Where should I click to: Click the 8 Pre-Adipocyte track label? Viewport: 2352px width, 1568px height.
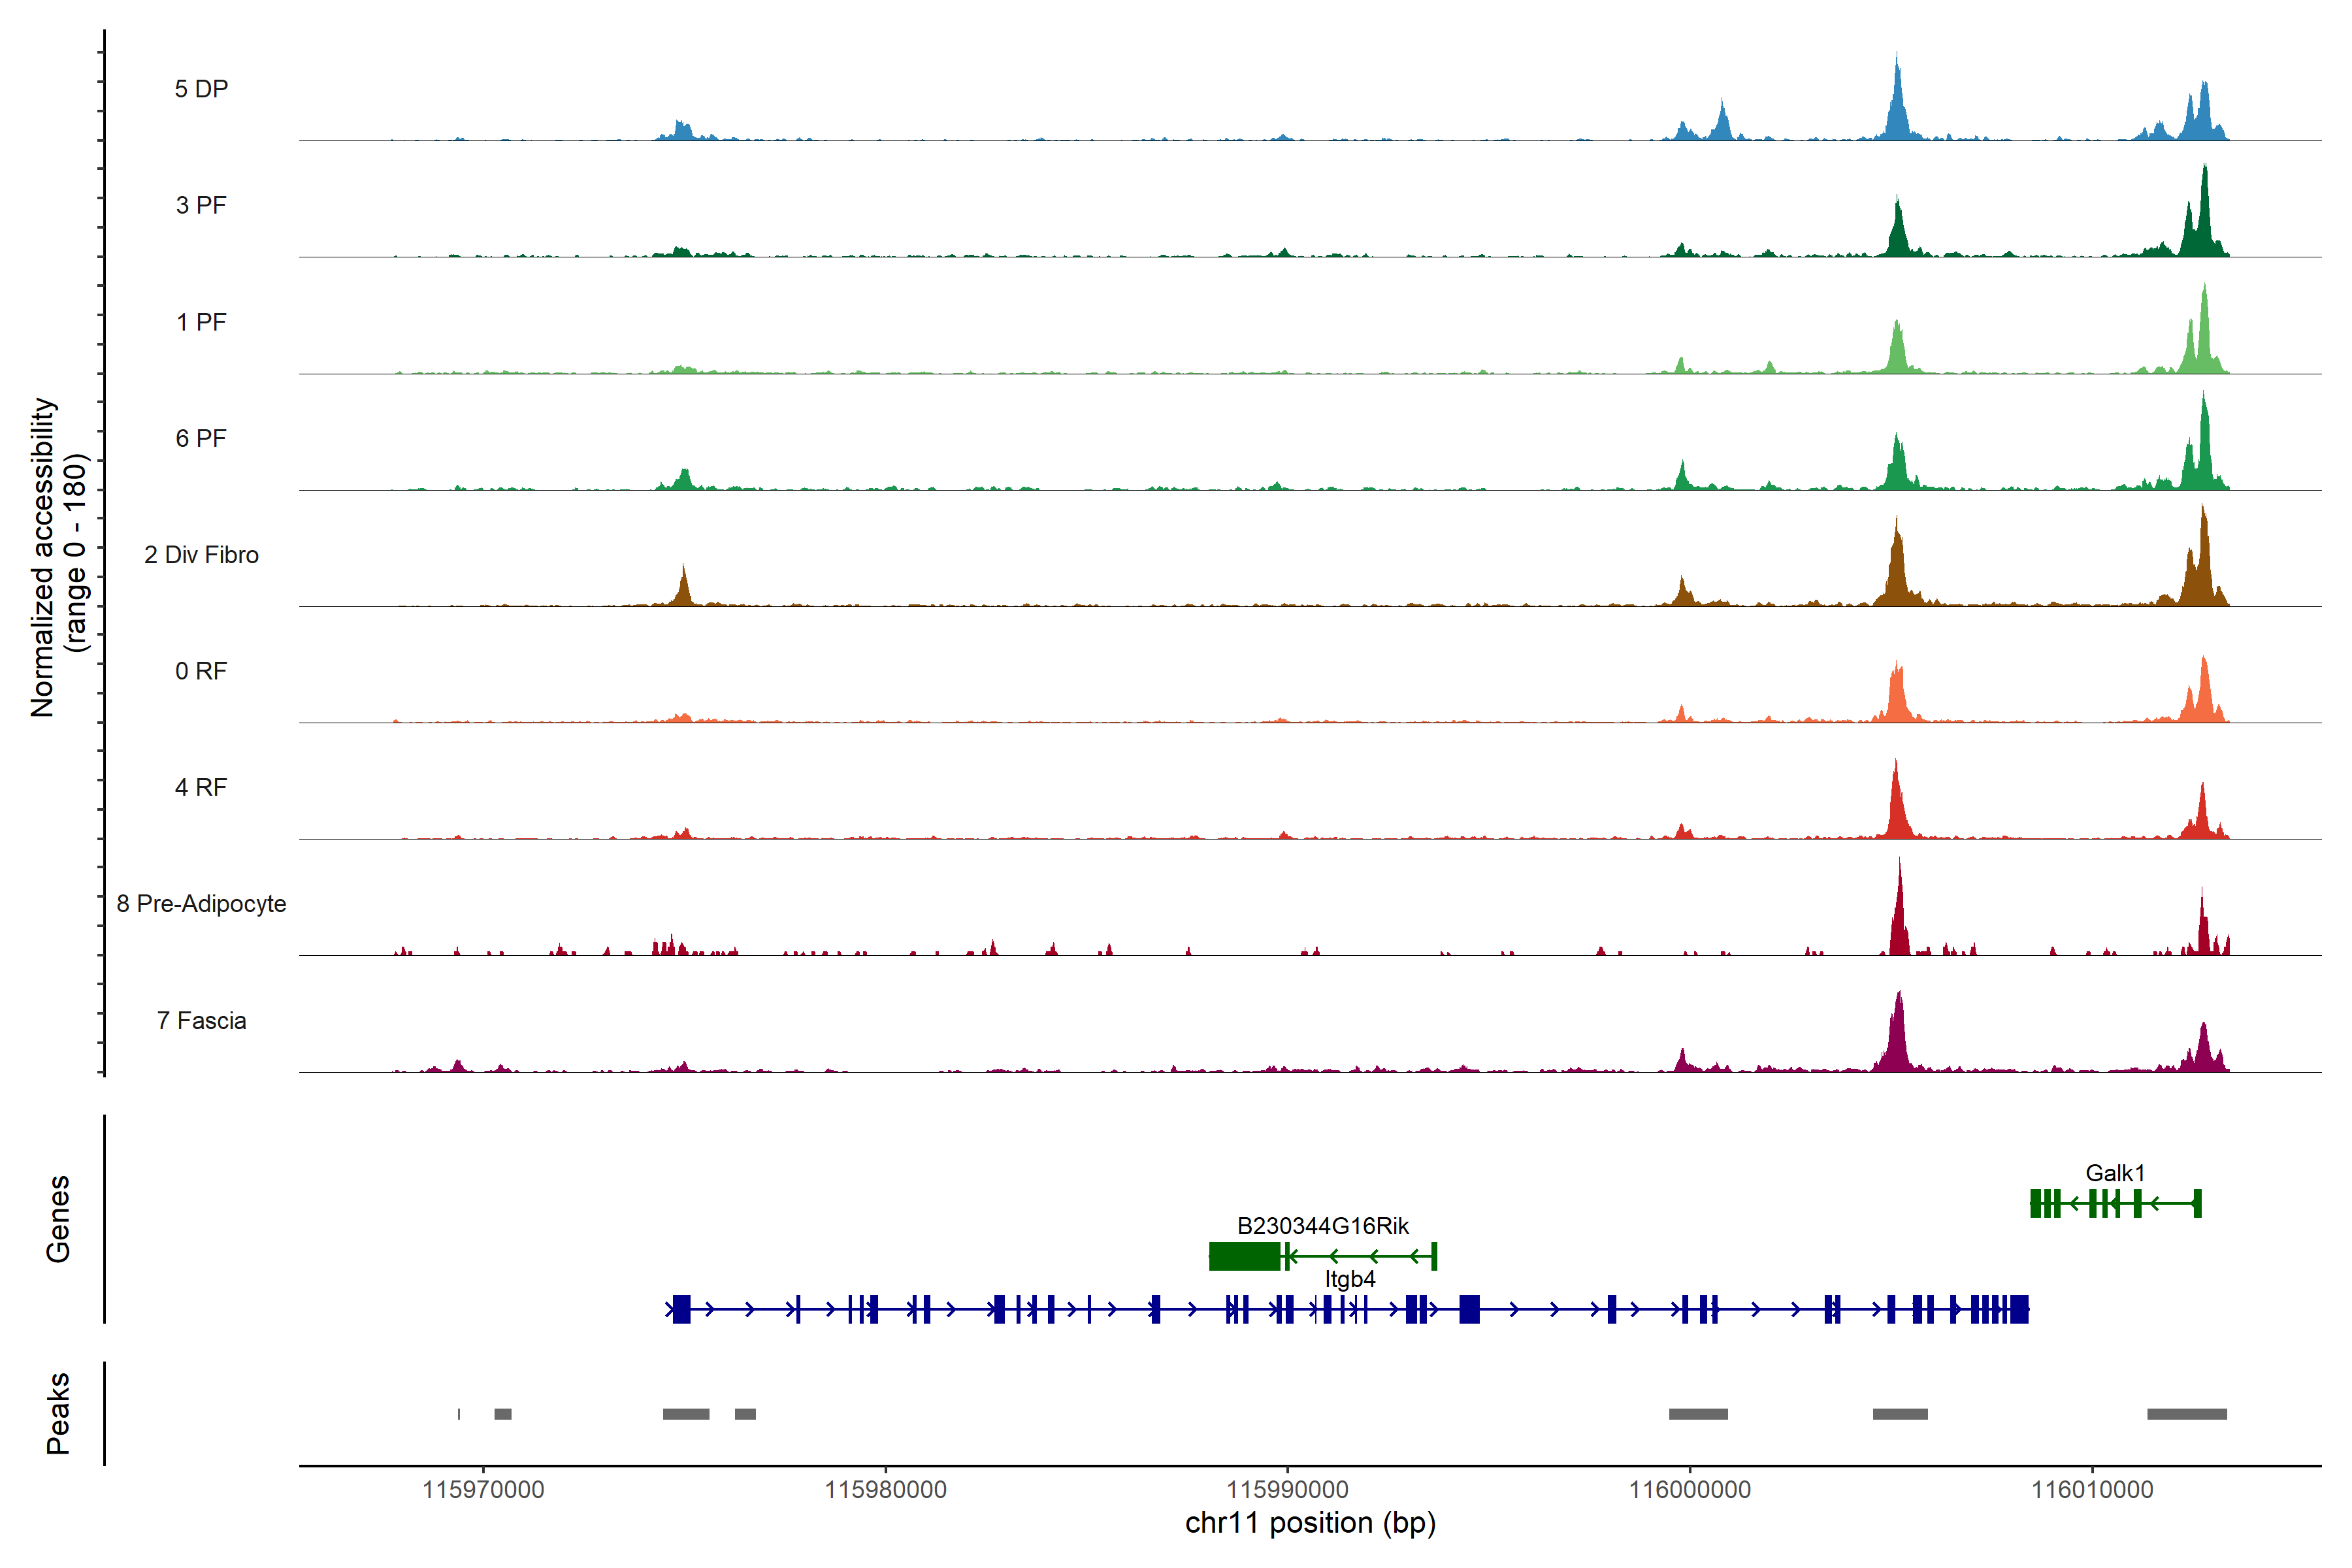[x=201, y=904]
